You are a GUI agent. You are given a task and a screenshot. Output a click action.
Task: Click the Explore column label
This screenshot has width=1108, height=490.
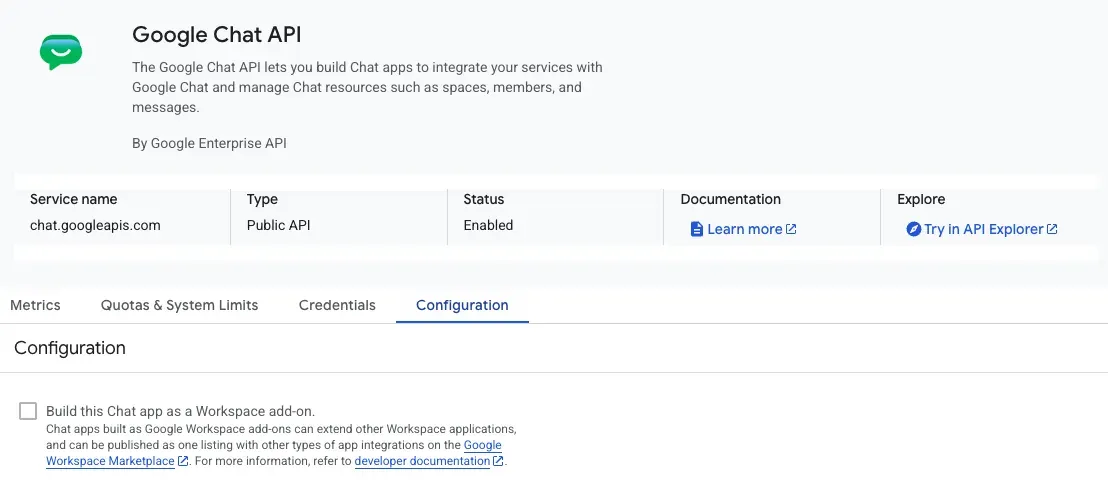(x=921, y=199)
